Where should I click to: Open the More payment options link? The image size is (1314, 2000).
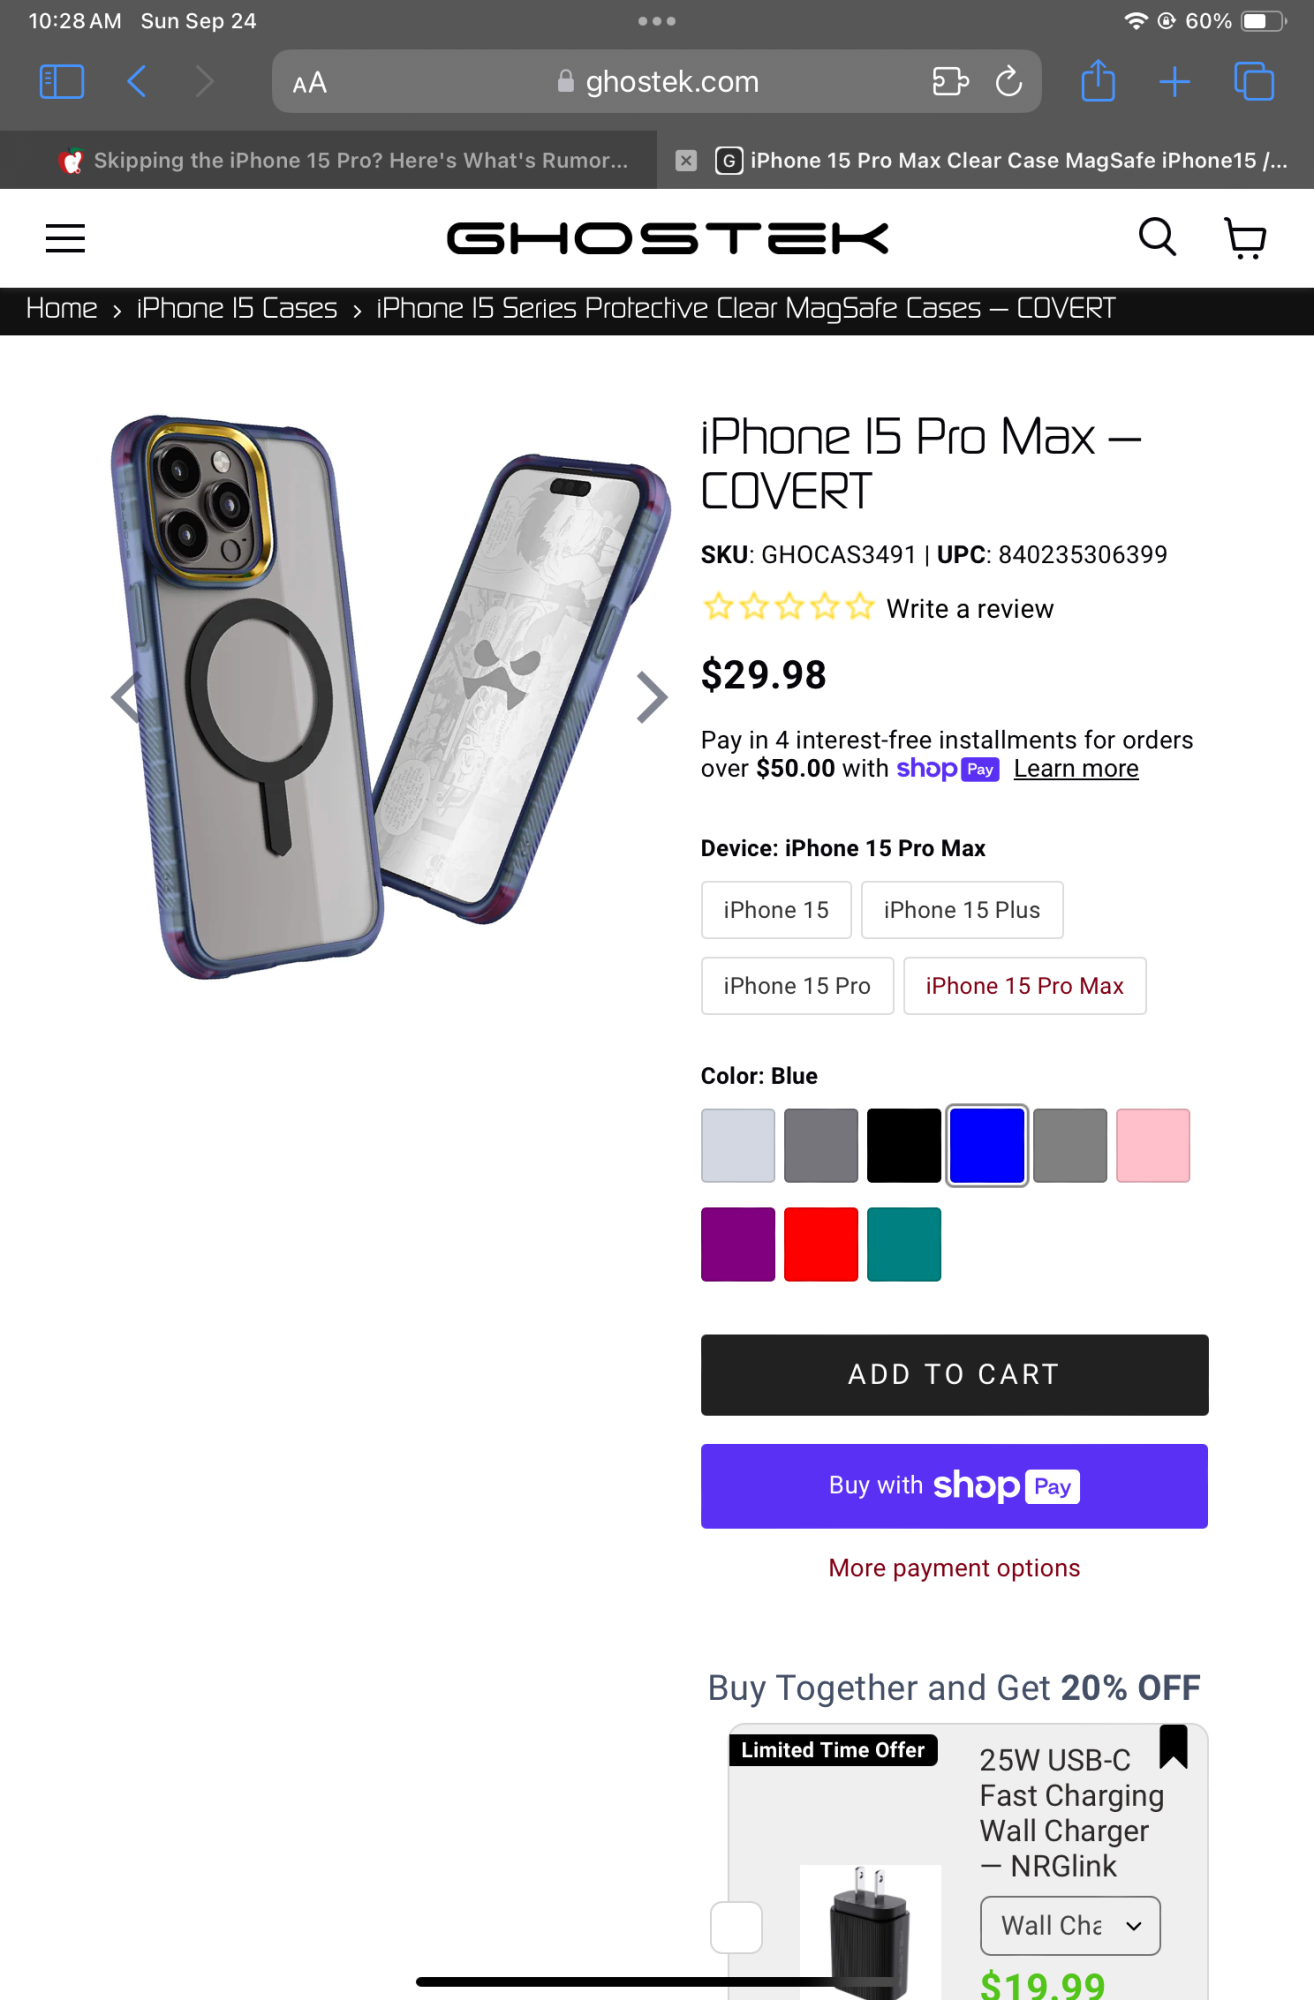coord(954,1568)
